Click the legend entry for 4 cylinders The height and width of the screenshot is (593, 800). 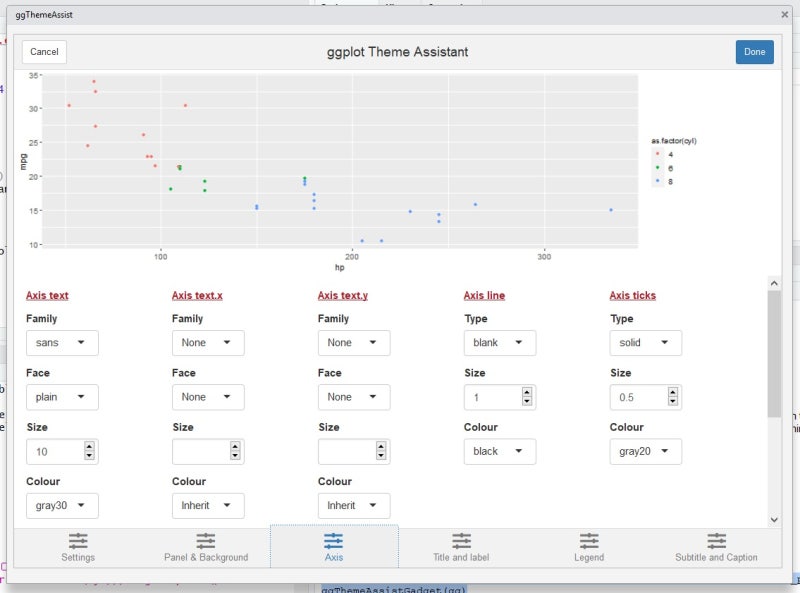click(663, 154)
